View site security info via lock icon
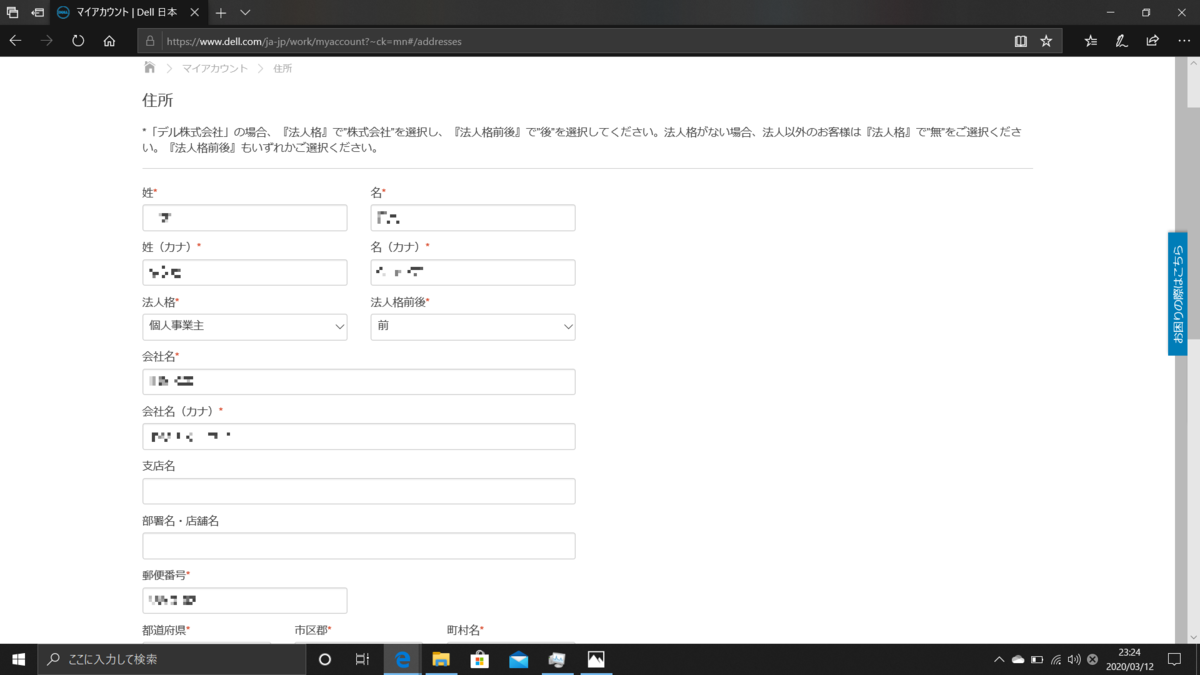1200x675 pixels. pos(148,41)
